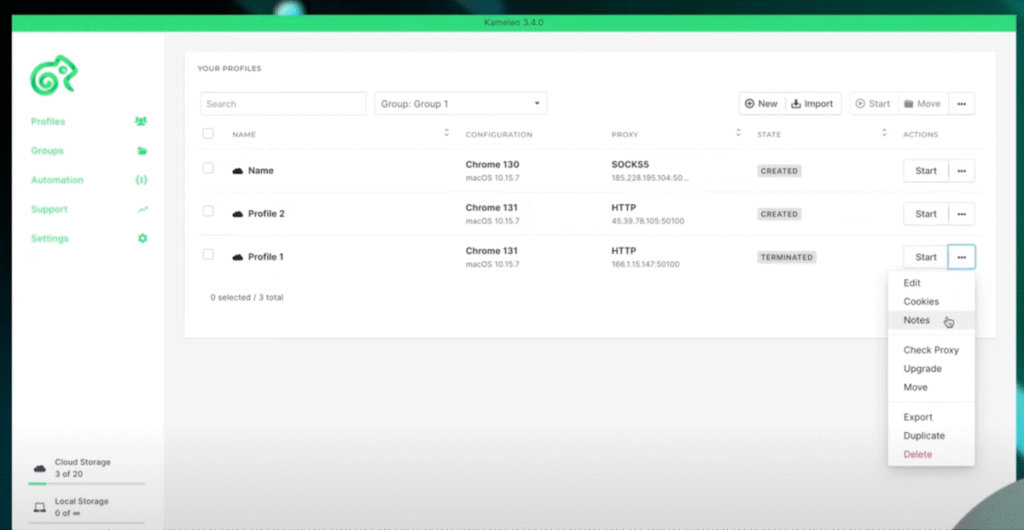Click the cloud icon beside Profile 2

(x=238, y=214)
